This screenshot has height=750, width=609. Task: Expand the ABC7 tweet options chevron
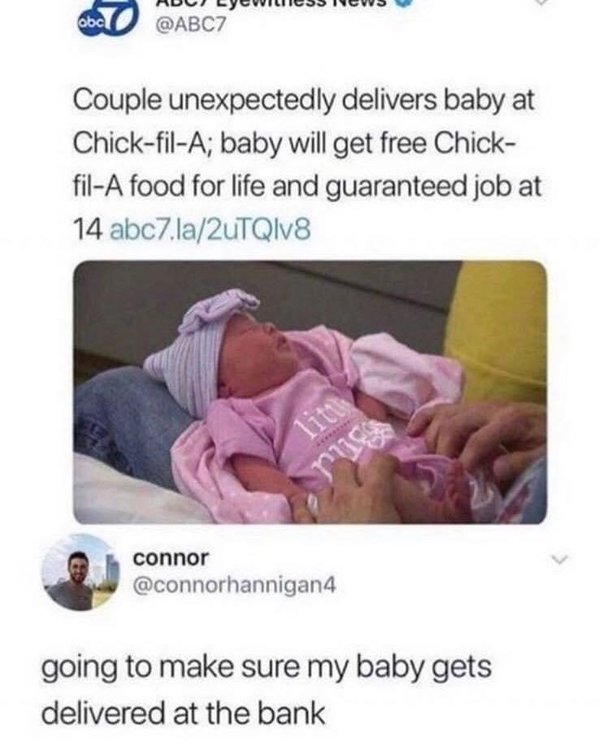point(541,3)
